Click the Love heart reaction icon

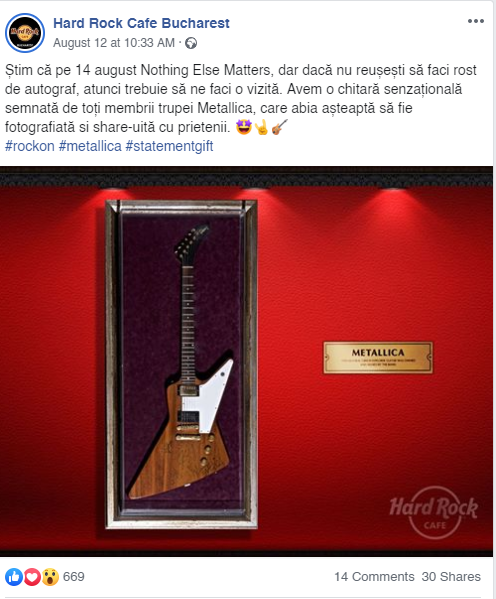[32, 576]
